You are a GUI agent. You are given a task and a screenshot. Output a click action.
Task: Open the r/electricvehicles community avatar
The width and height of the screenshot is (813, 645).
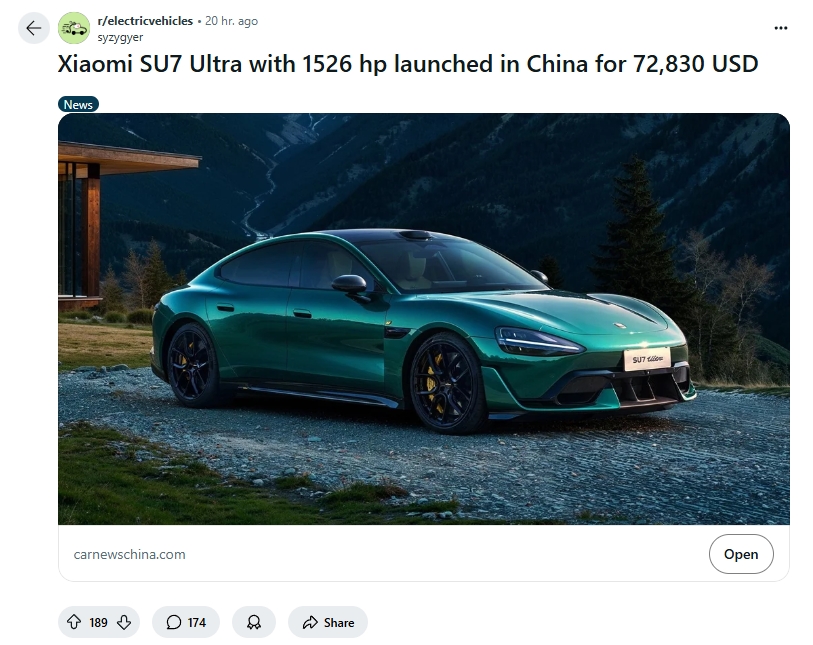coord(74,28)
